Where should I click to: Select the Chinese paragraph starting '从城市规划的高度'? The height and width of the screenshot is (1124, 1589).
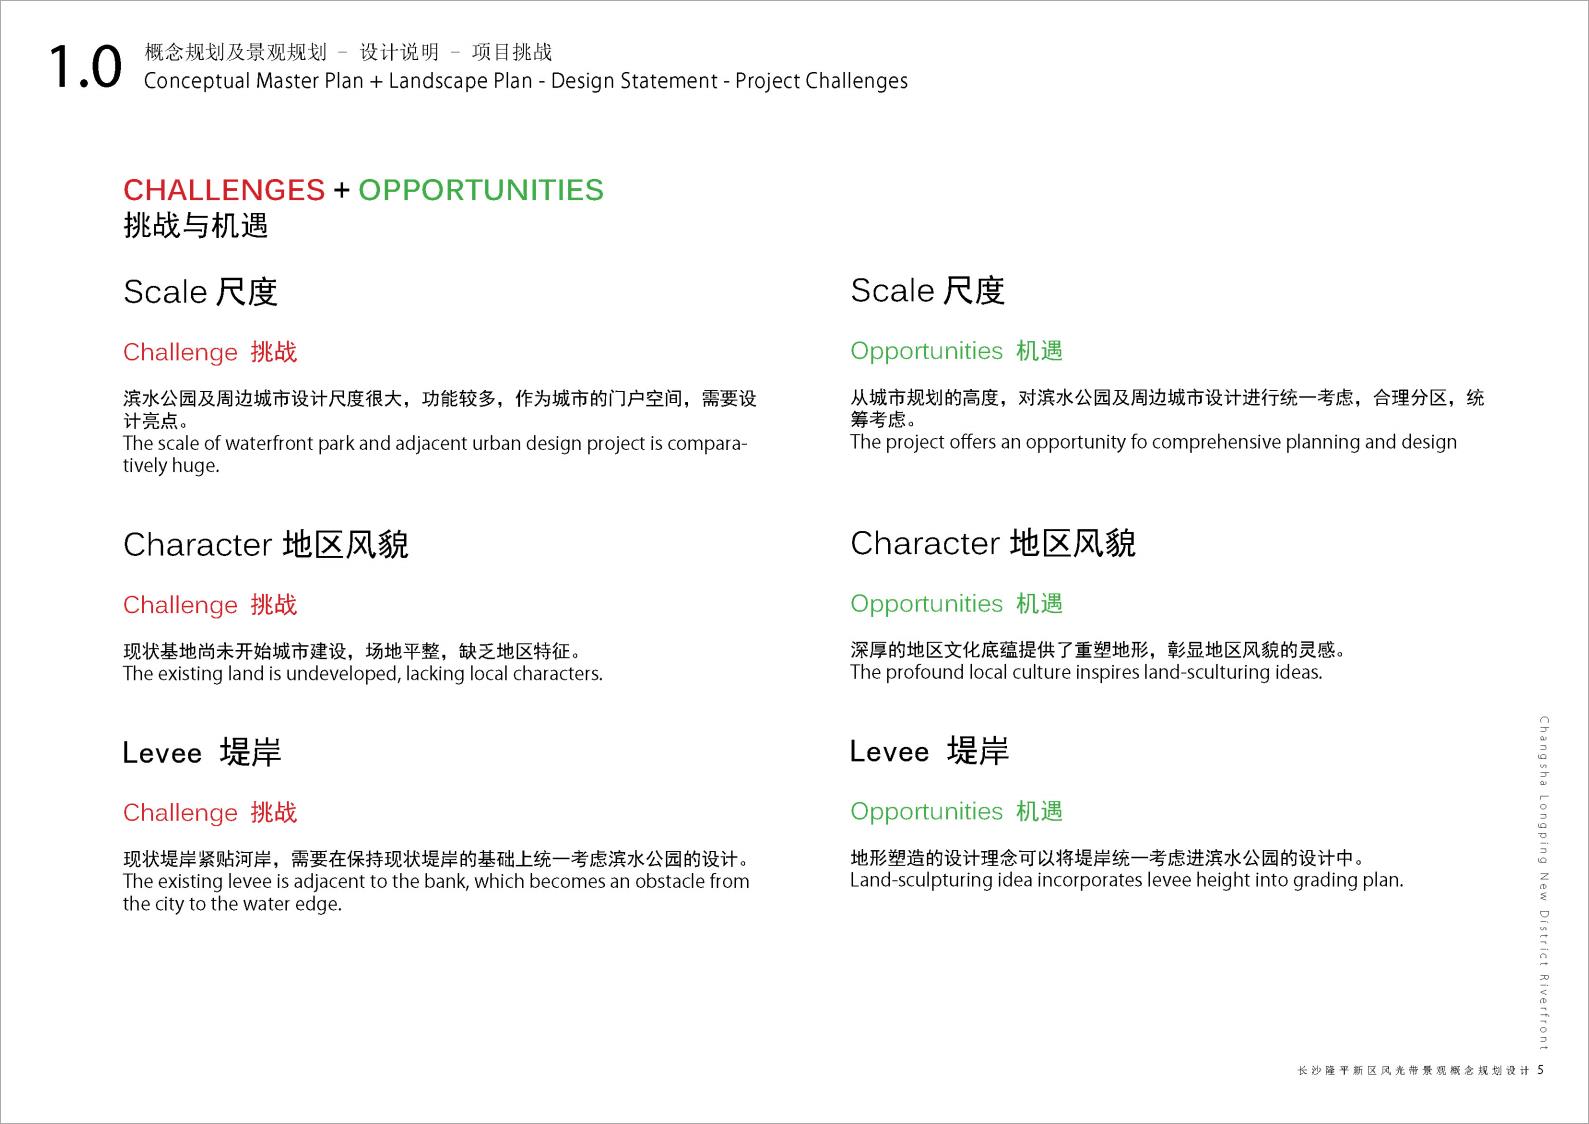[1167, 408]
